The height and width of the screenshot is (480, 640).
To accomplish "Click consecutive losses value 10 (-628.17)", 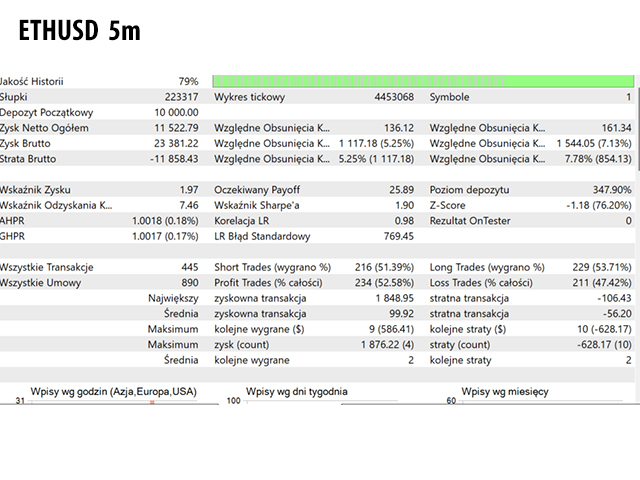I will click(604, 330).
